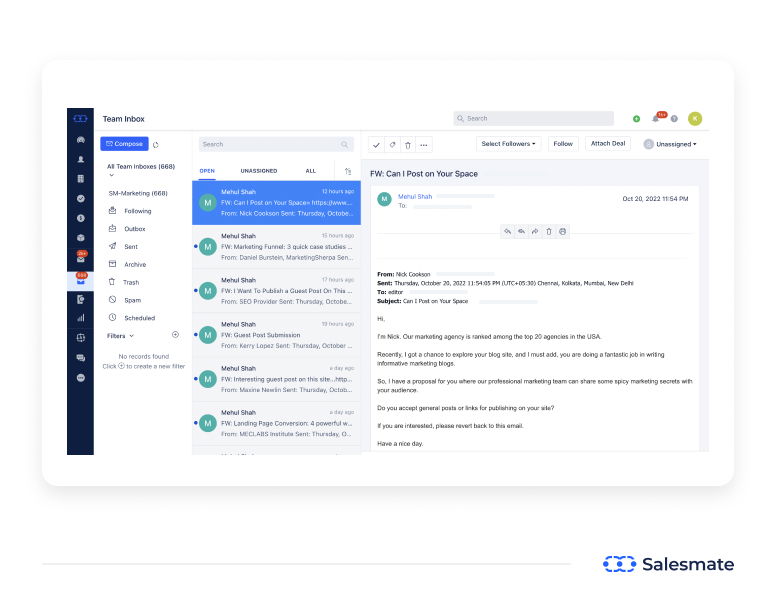Open the Trash folder
This screenshot has height=612, width=776.
124,282
